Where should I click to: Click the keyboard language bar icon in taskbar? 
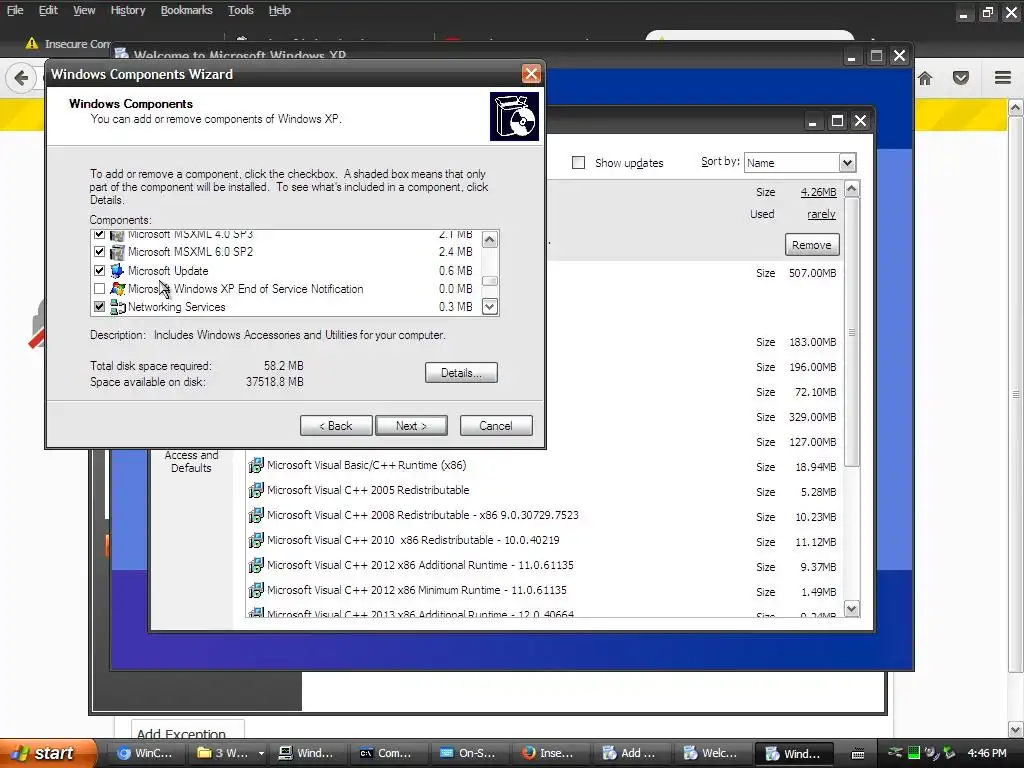(x=858, y=754)
